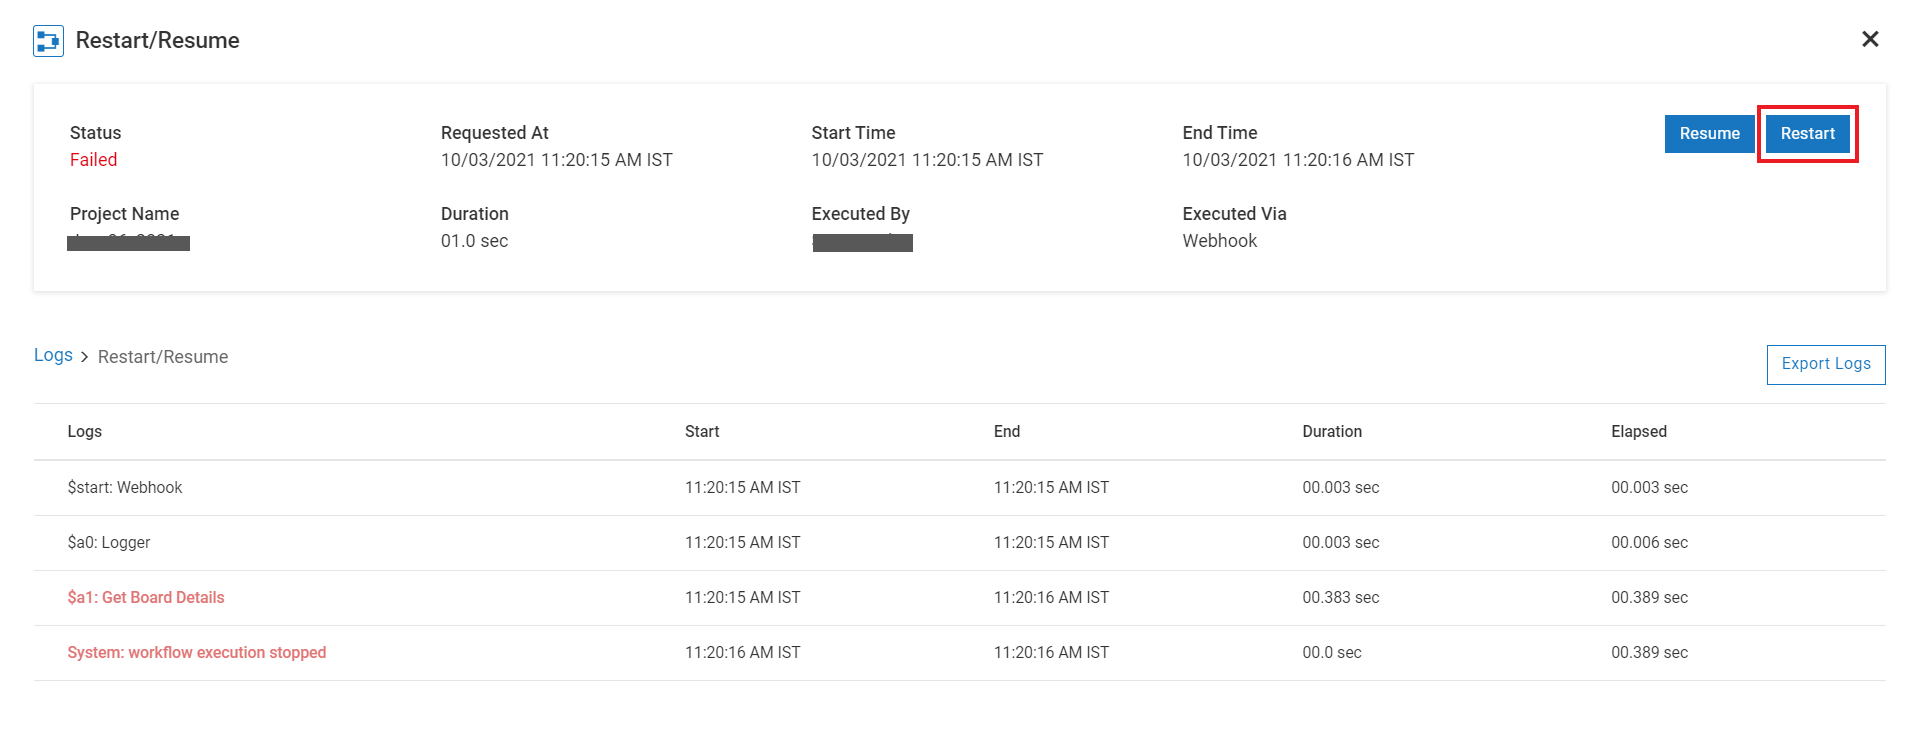Click the Webhook value under Executed Via
This screenshot has width=1920, height=735.
pos(1220,241)
